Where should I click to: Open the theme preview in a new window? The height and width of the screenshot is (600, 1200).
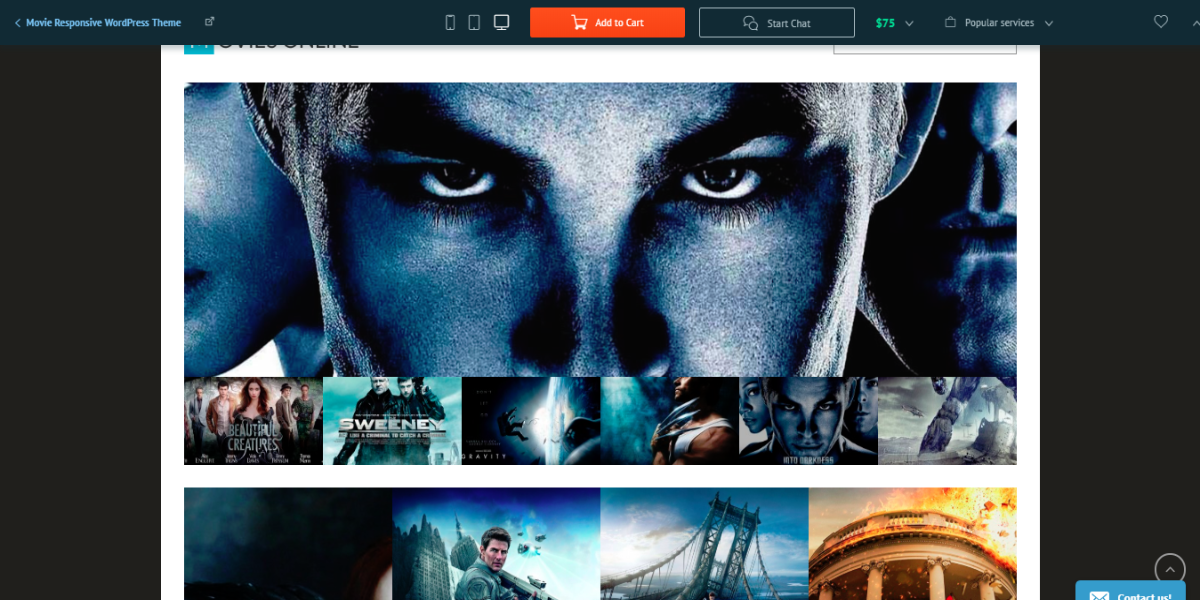pyautogui.click(x=209, y=22)
